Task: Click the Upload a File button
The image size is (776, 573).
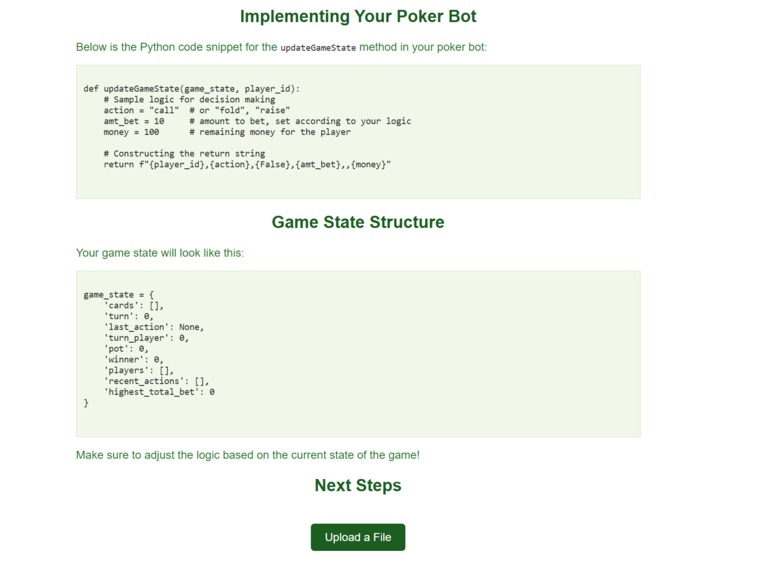Action: [x=358, y=537]
